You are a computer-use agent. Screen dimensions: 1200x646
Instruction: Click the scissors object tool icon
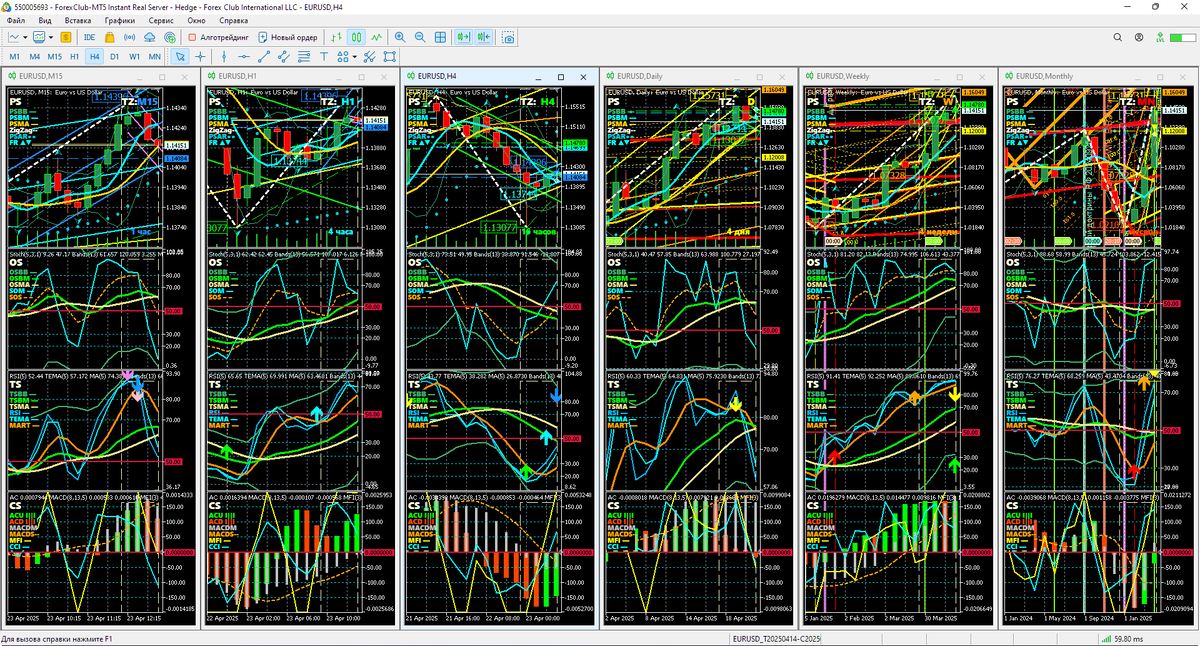coord(369,57)
